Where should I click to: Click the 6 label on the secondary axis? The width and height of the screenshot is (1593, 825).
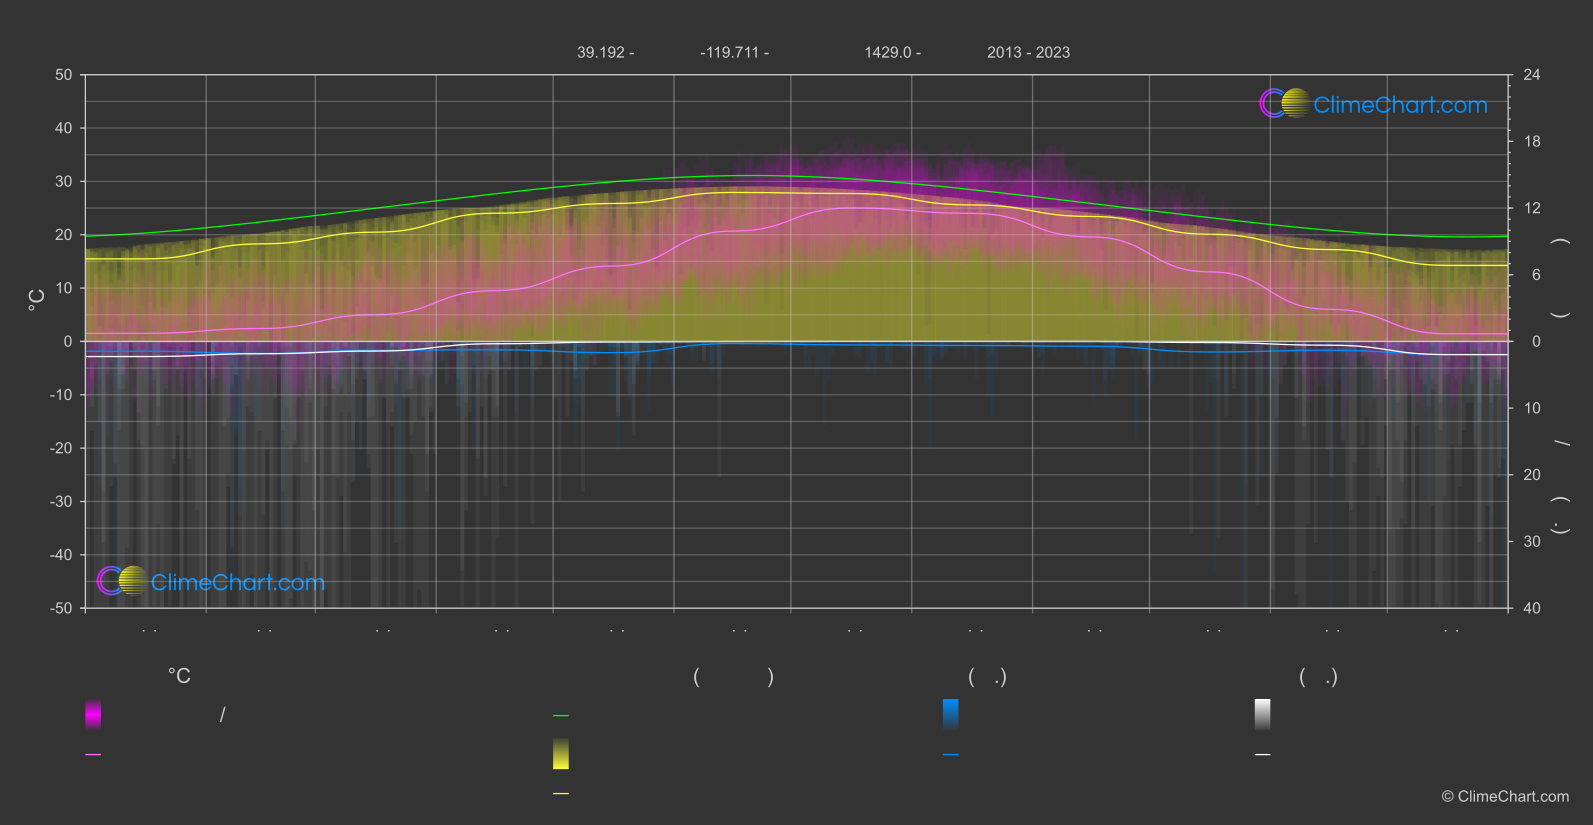click(x=1536, y=275)
